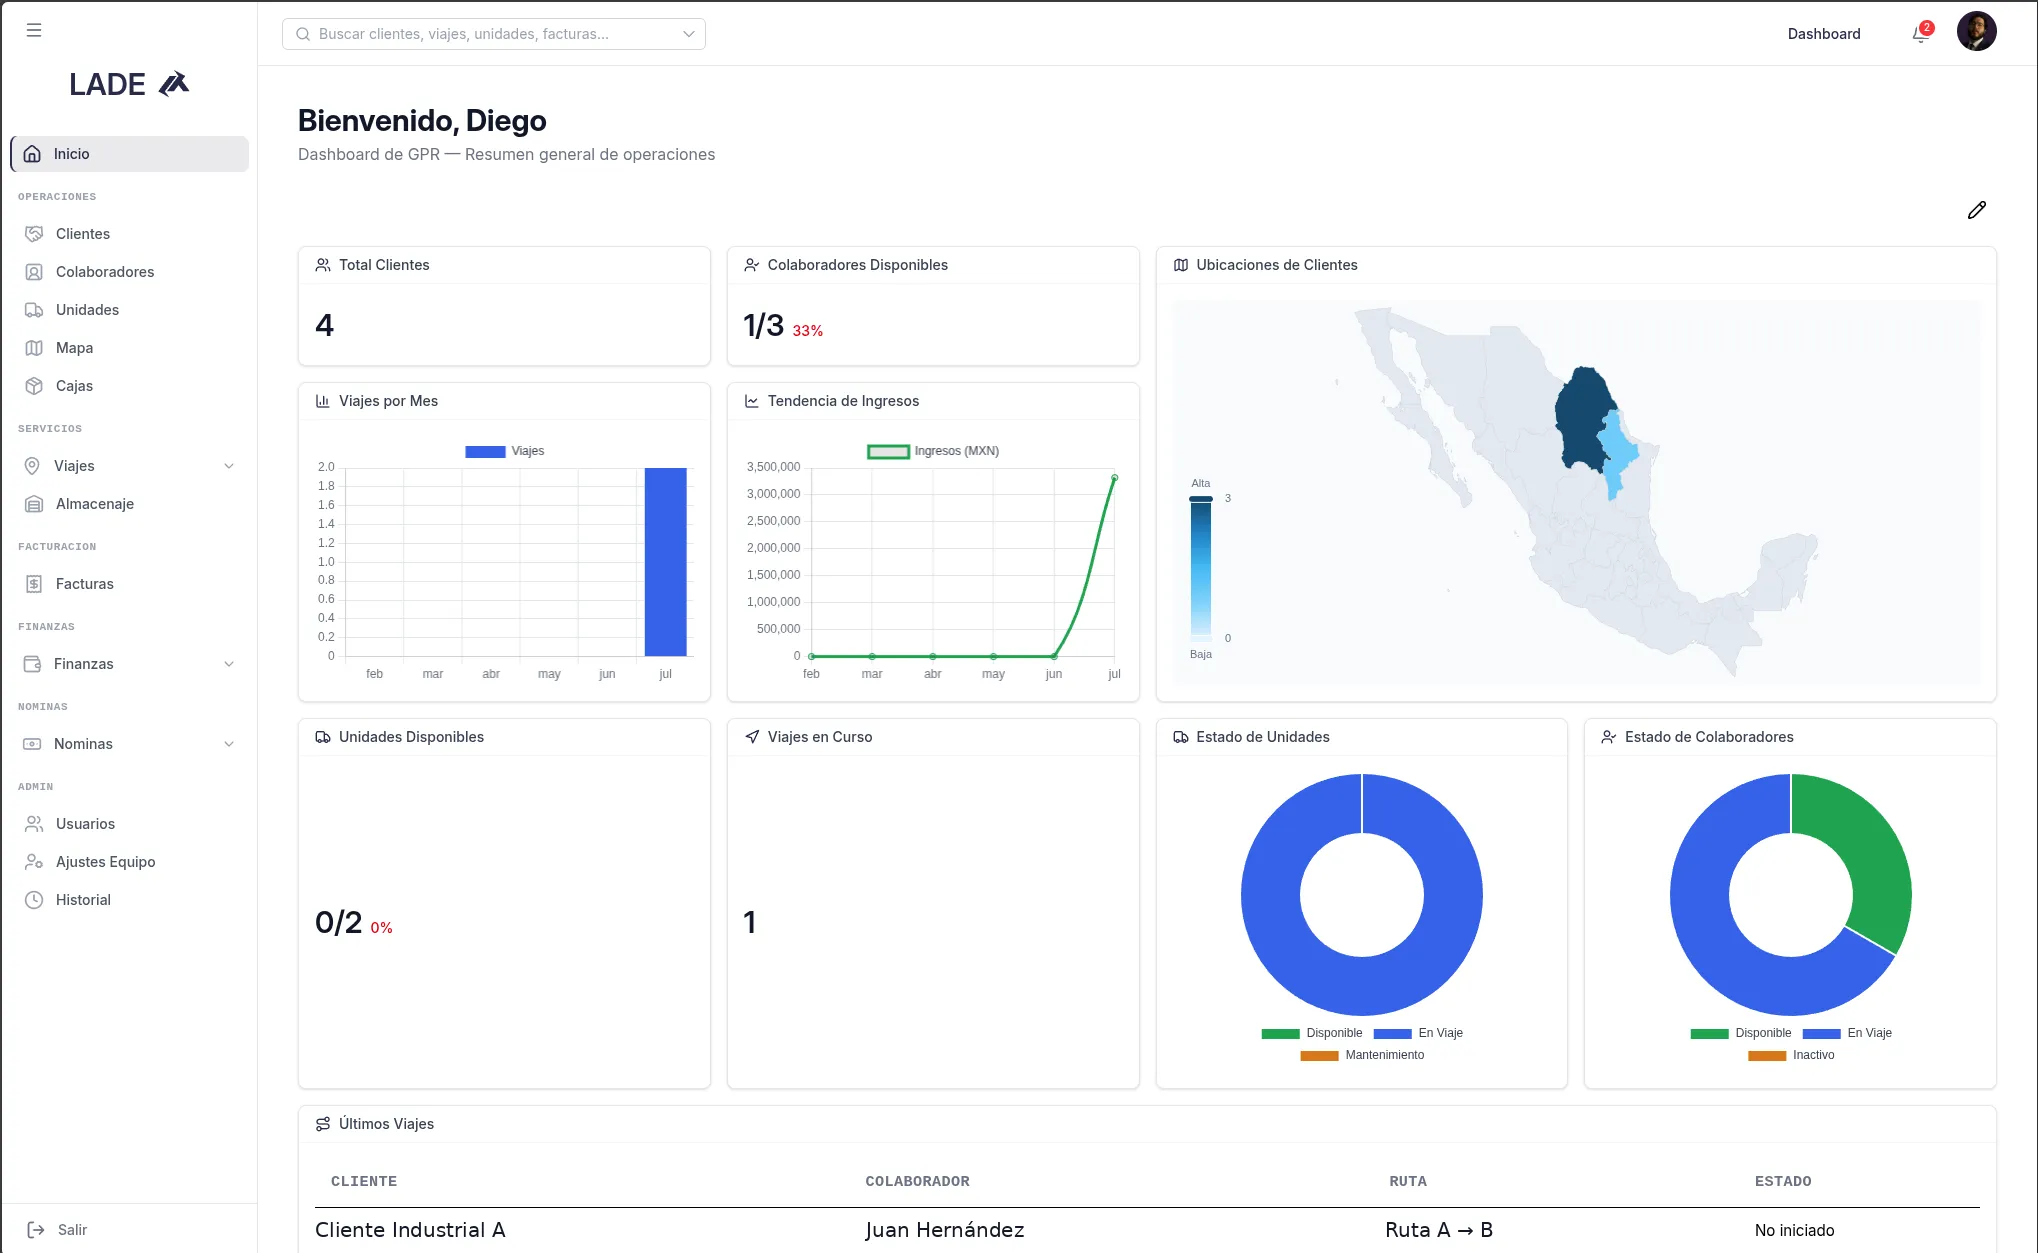Screen dimensions: 2038x1253
Task: Open Unidades section
Action: (87, 310)
